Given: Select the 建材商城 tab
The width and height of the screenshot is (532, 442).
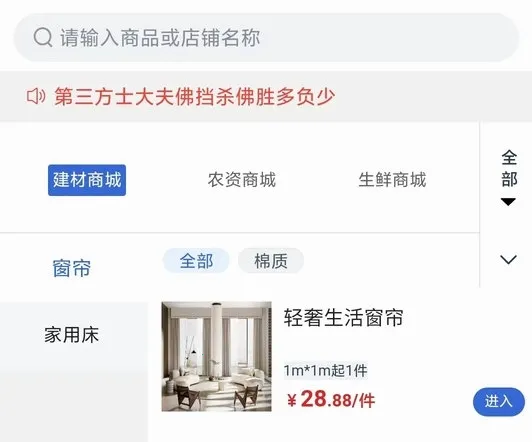Looking at the screenshot, I should pos(87,180).
